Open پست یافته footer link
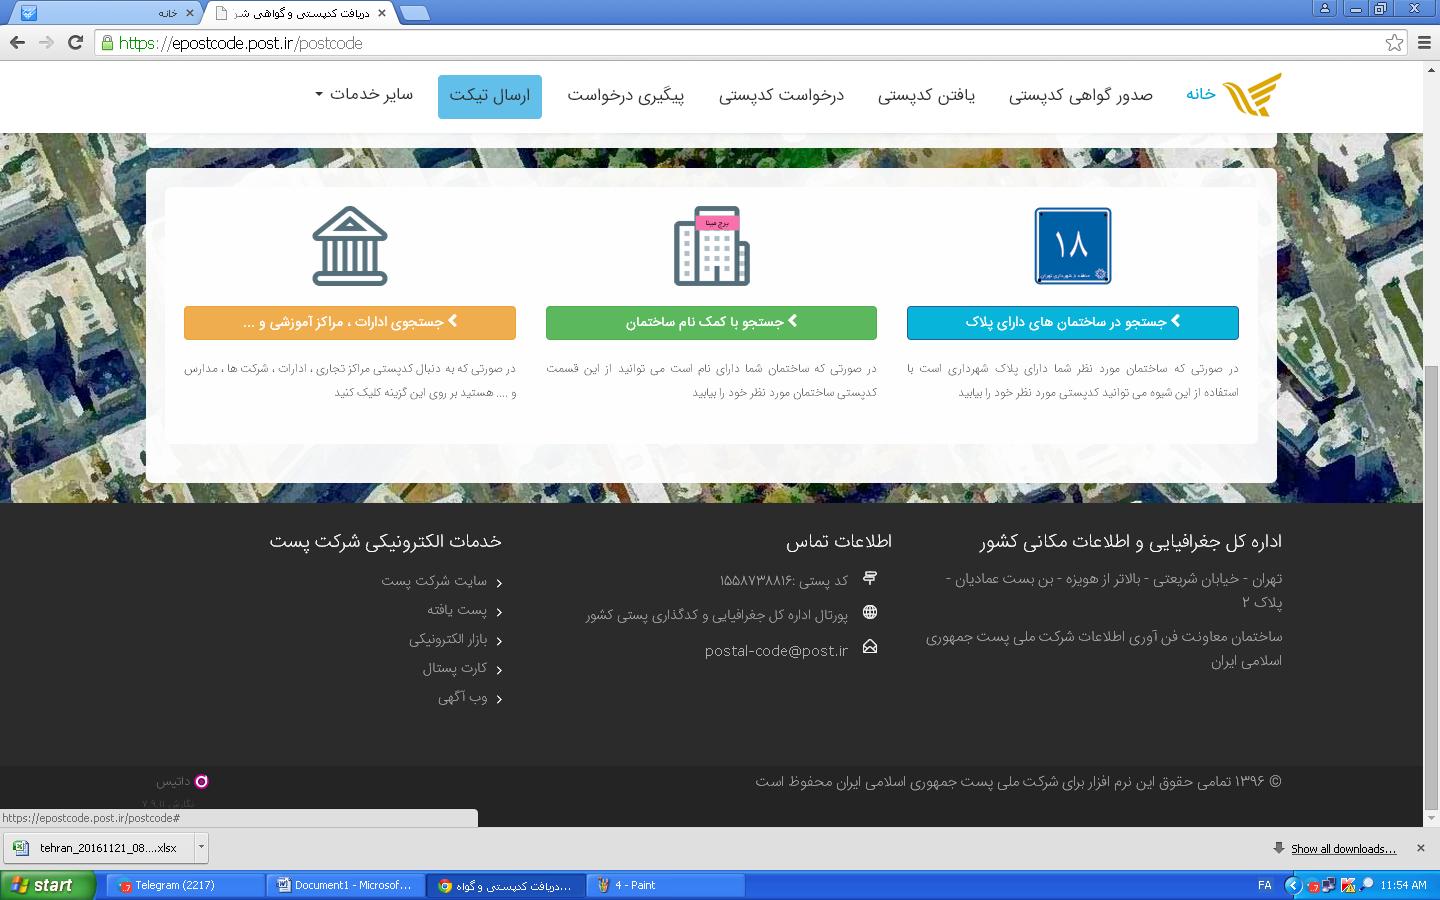The width and height of the screenshot is (1440, 900). [x=457, y=609]
